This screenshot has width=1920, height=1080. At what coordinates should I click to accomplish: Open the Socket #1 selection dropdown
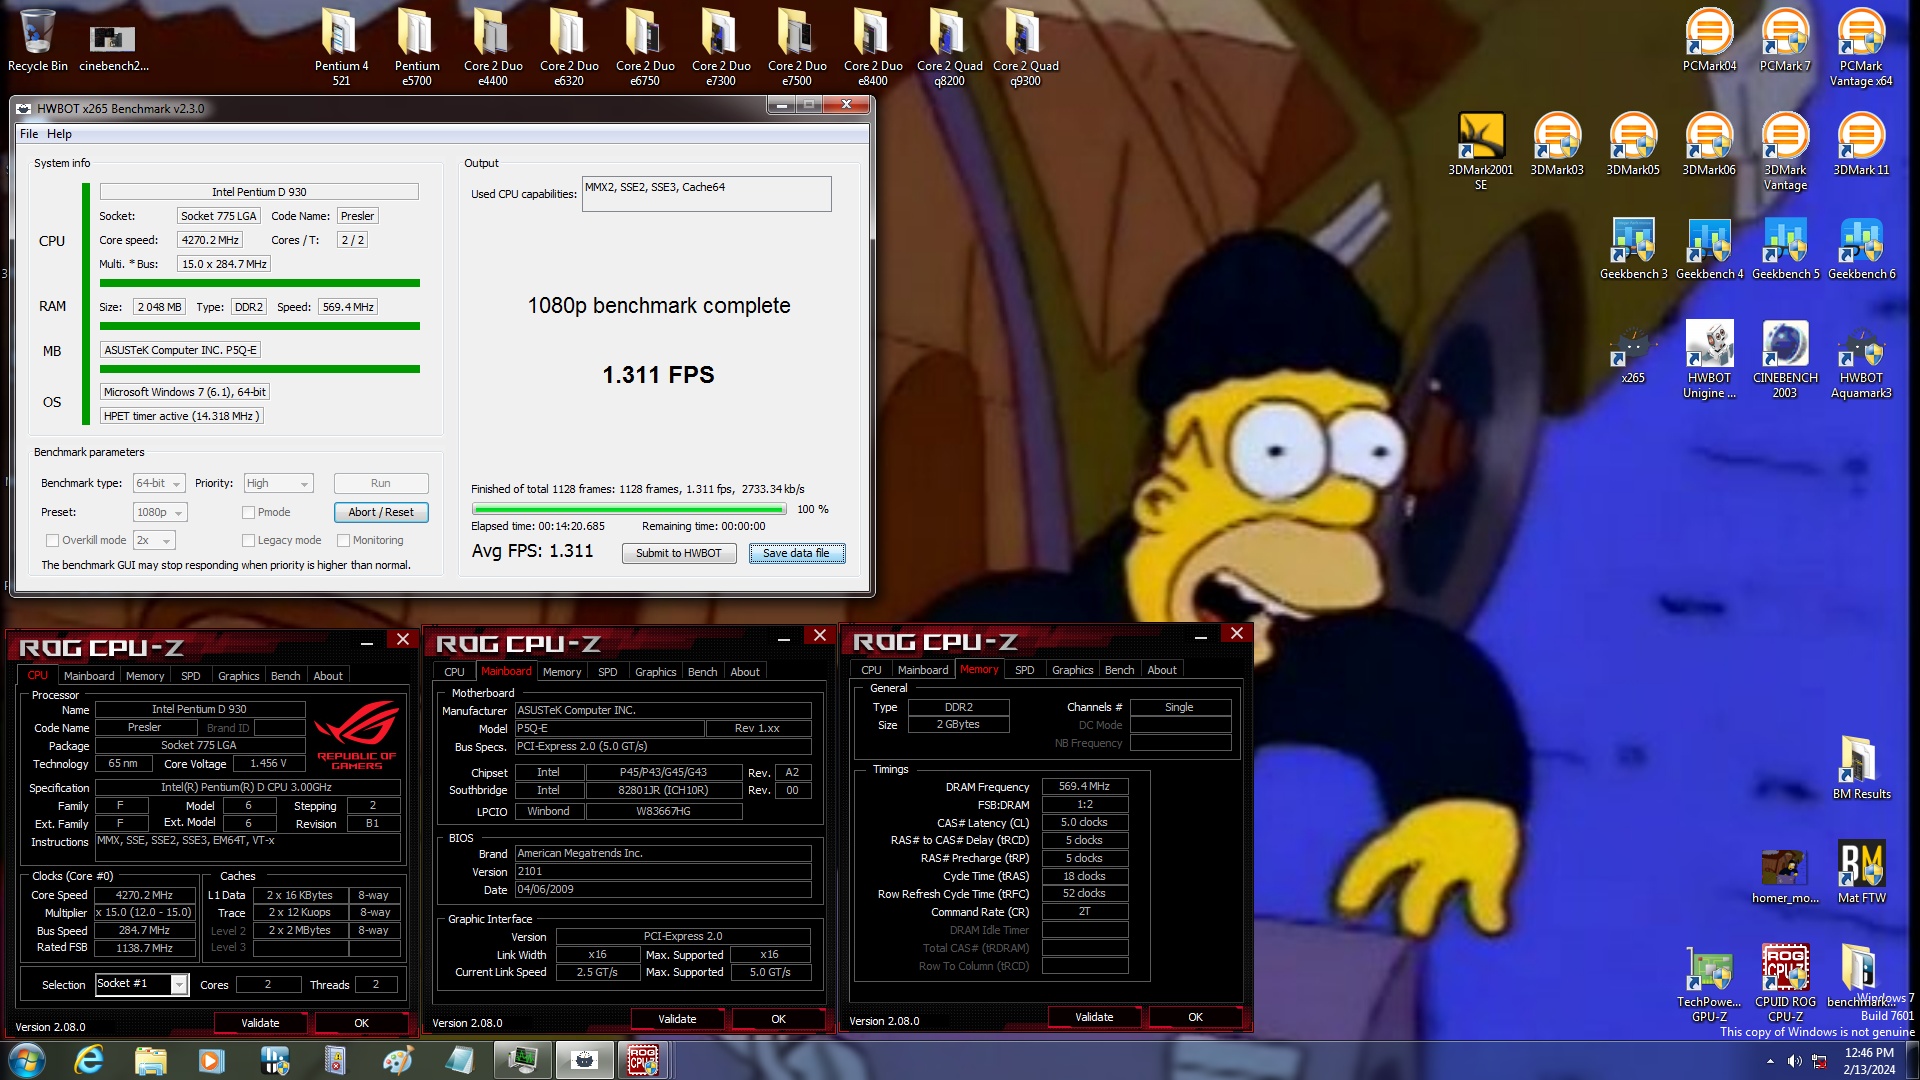click(141, 984)
